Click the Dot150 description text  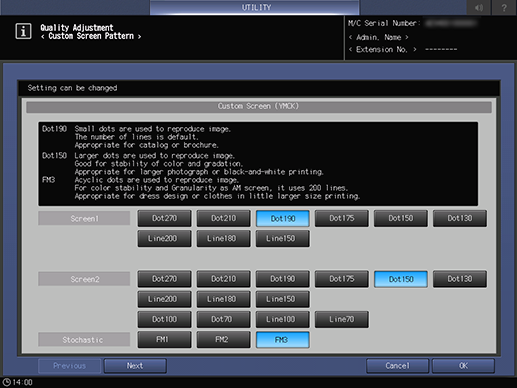click(x=199, y=164)
